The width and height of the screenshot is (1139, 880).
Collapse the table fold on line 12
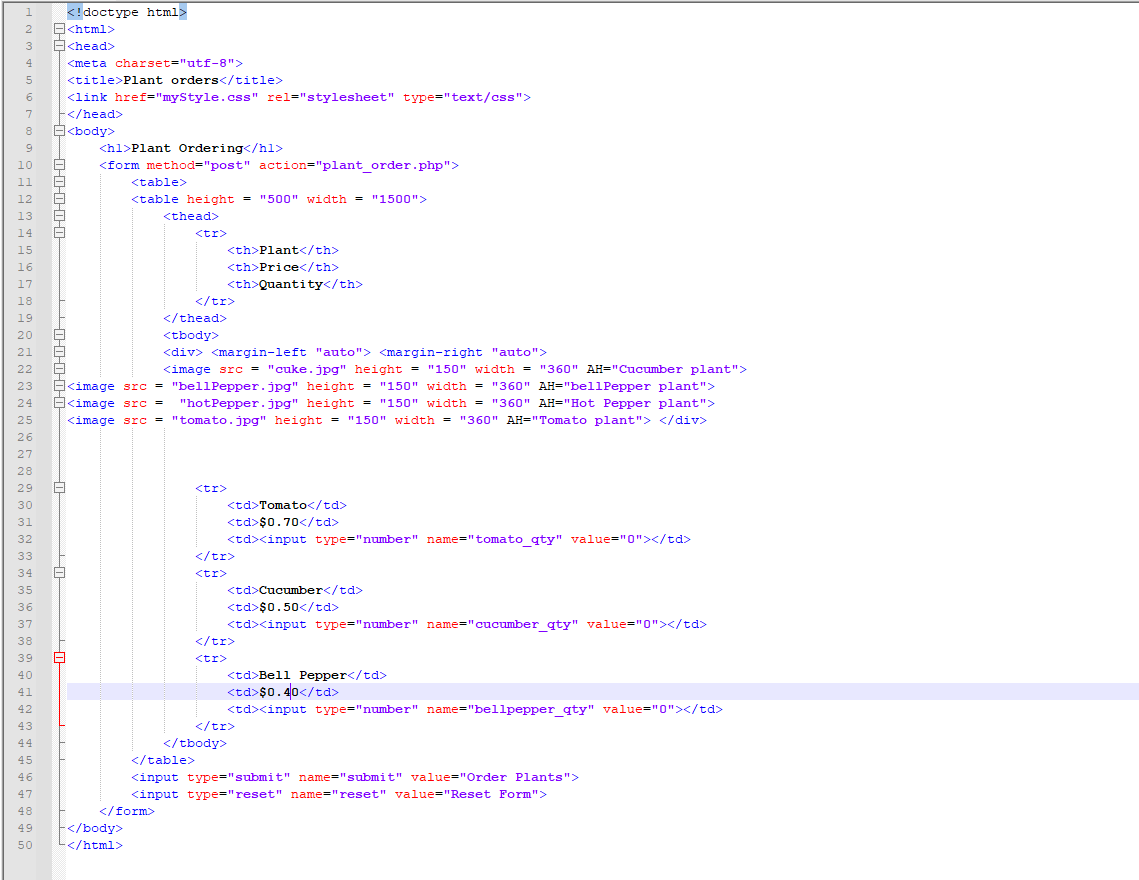[60, 198]
